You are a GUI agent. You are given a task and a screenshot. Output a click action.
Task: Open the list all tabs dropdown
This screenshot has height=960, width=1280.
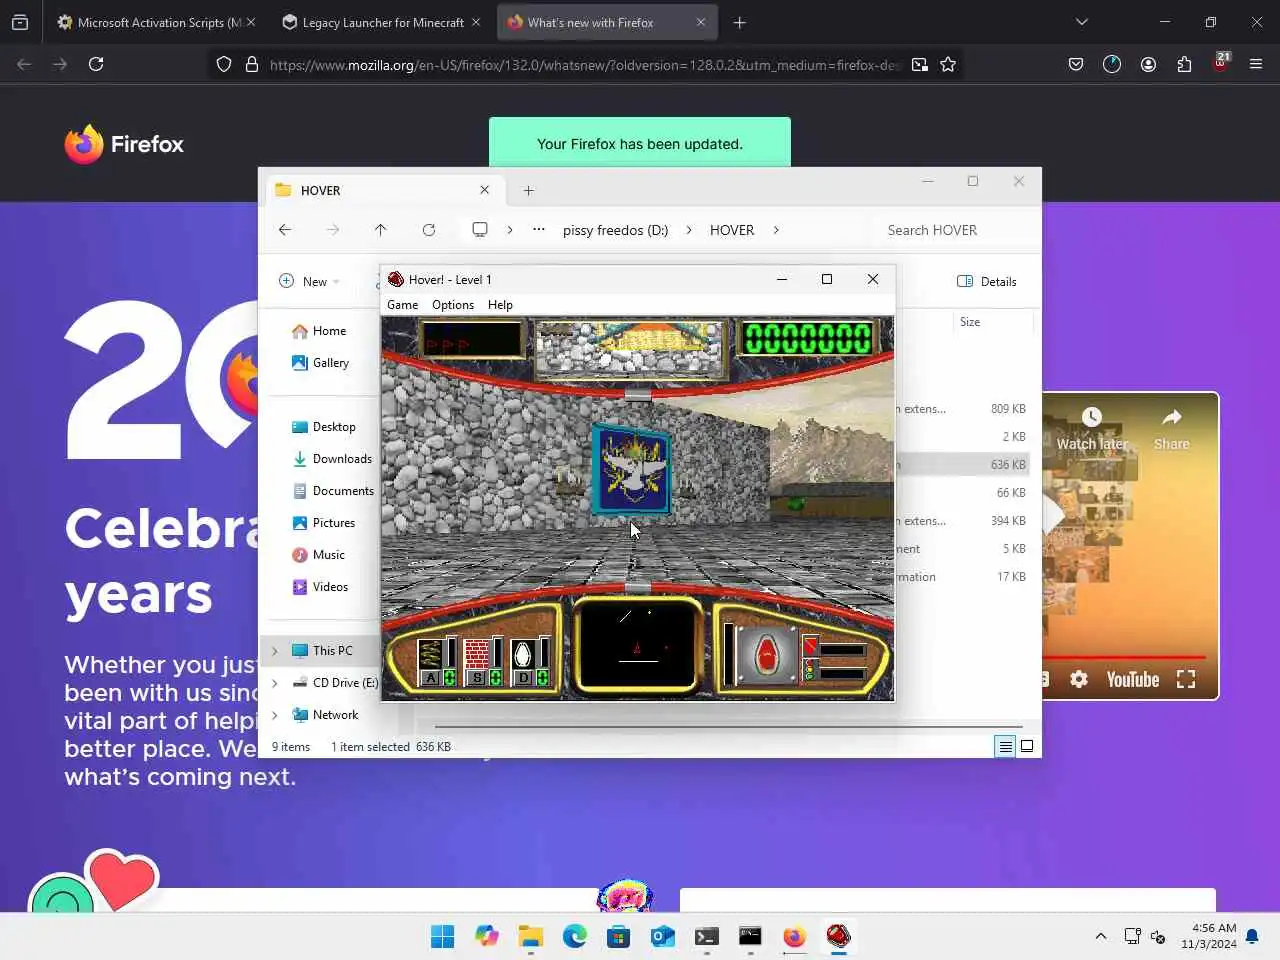(x=1081, y=22)
